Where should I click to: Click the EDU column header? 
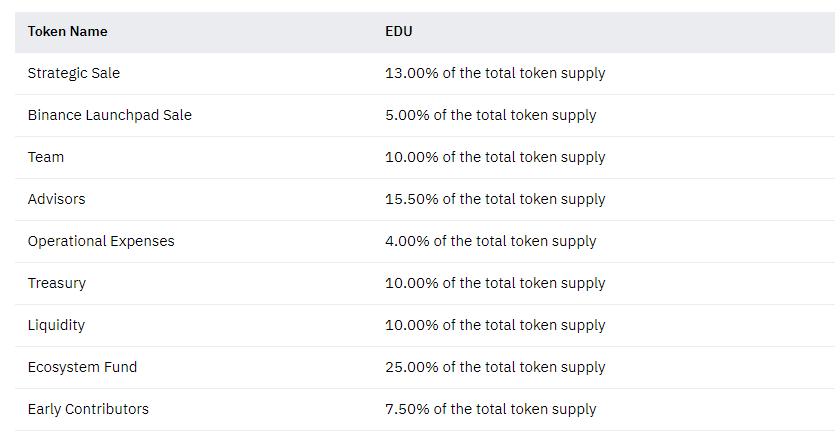398,31
